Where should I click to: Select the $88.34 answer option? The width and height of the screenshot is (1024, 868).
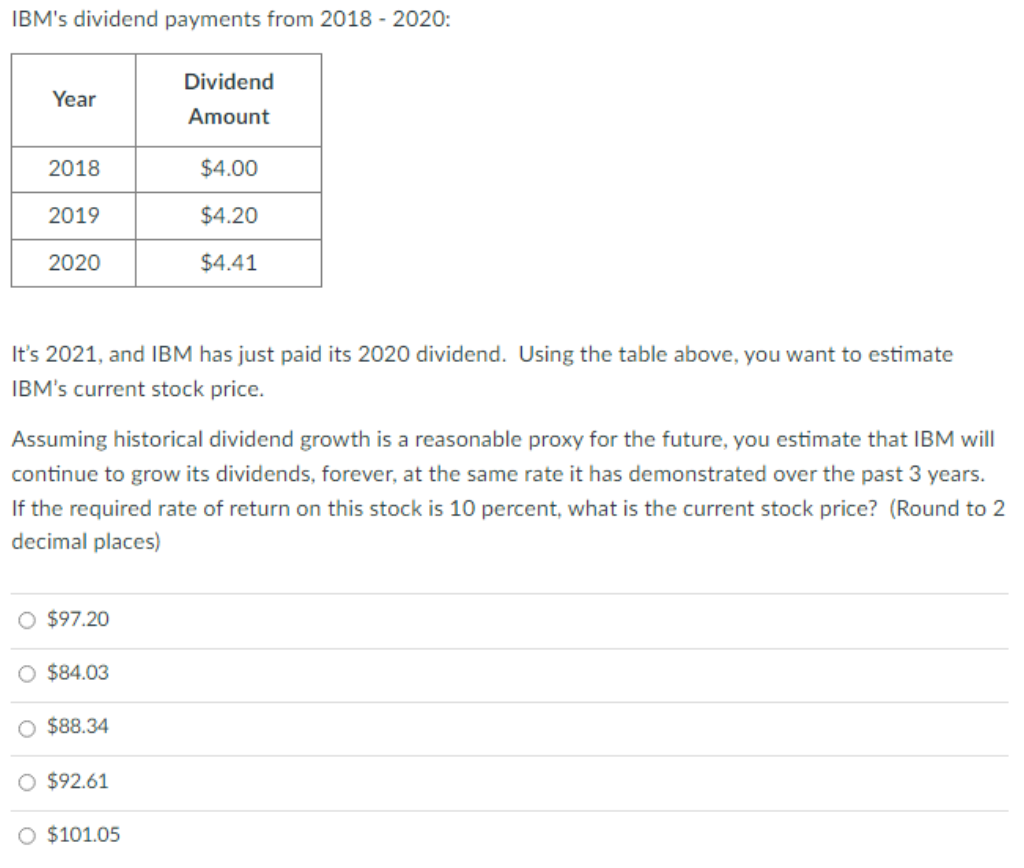tap(76, 727)
